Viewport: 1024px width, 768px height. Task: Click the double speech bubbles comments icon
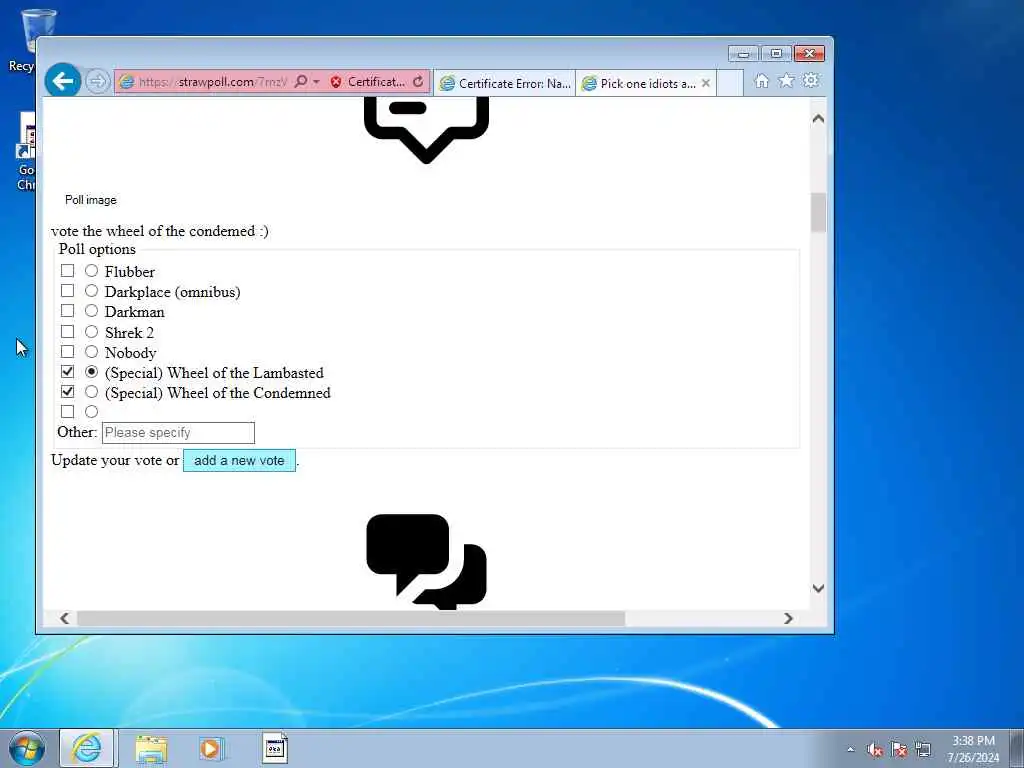pyautogui.click(x=426, y=562)
